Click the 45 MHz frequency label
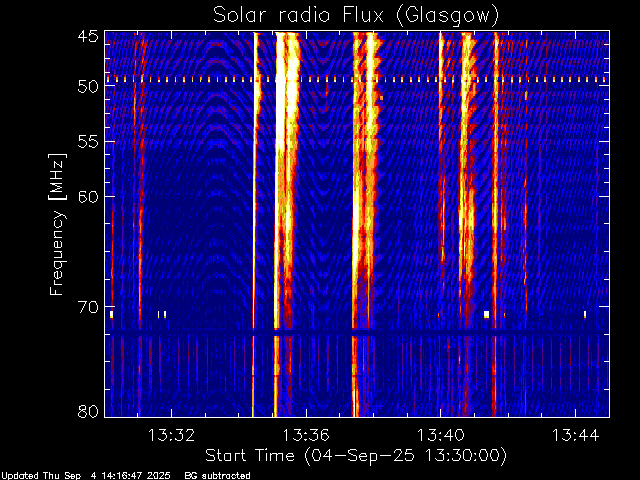 tap(88, 37)
